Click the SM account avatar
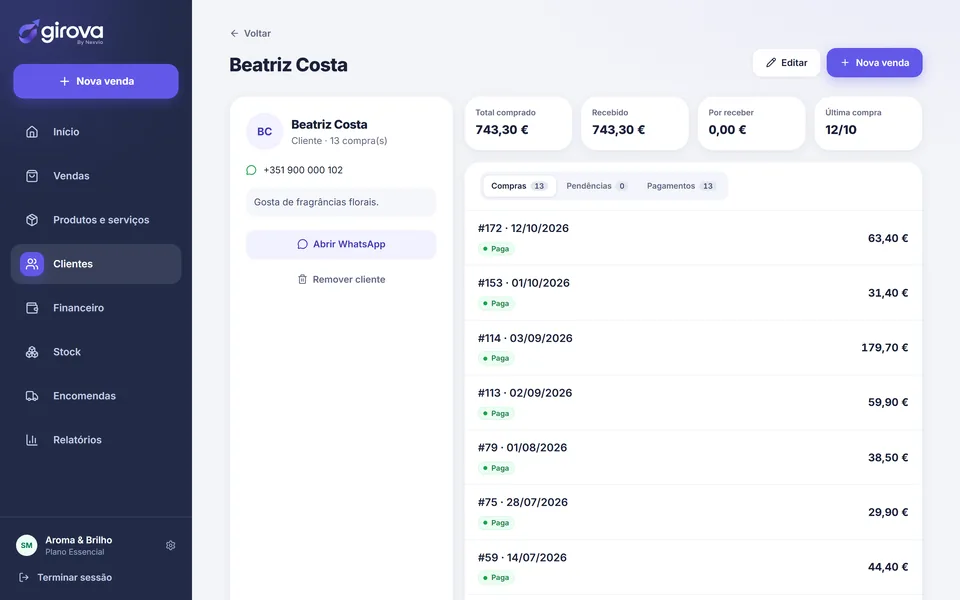 click(x=26, y=545)
